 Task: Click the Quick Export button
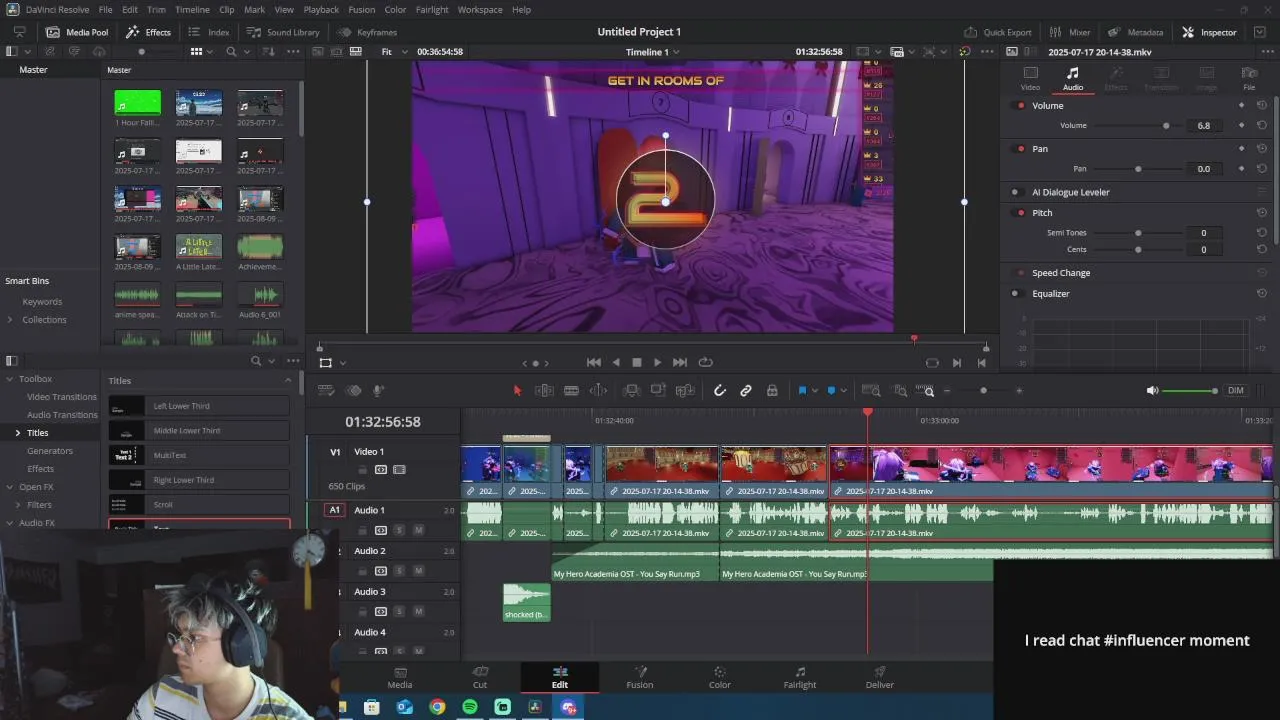point(998,32)
